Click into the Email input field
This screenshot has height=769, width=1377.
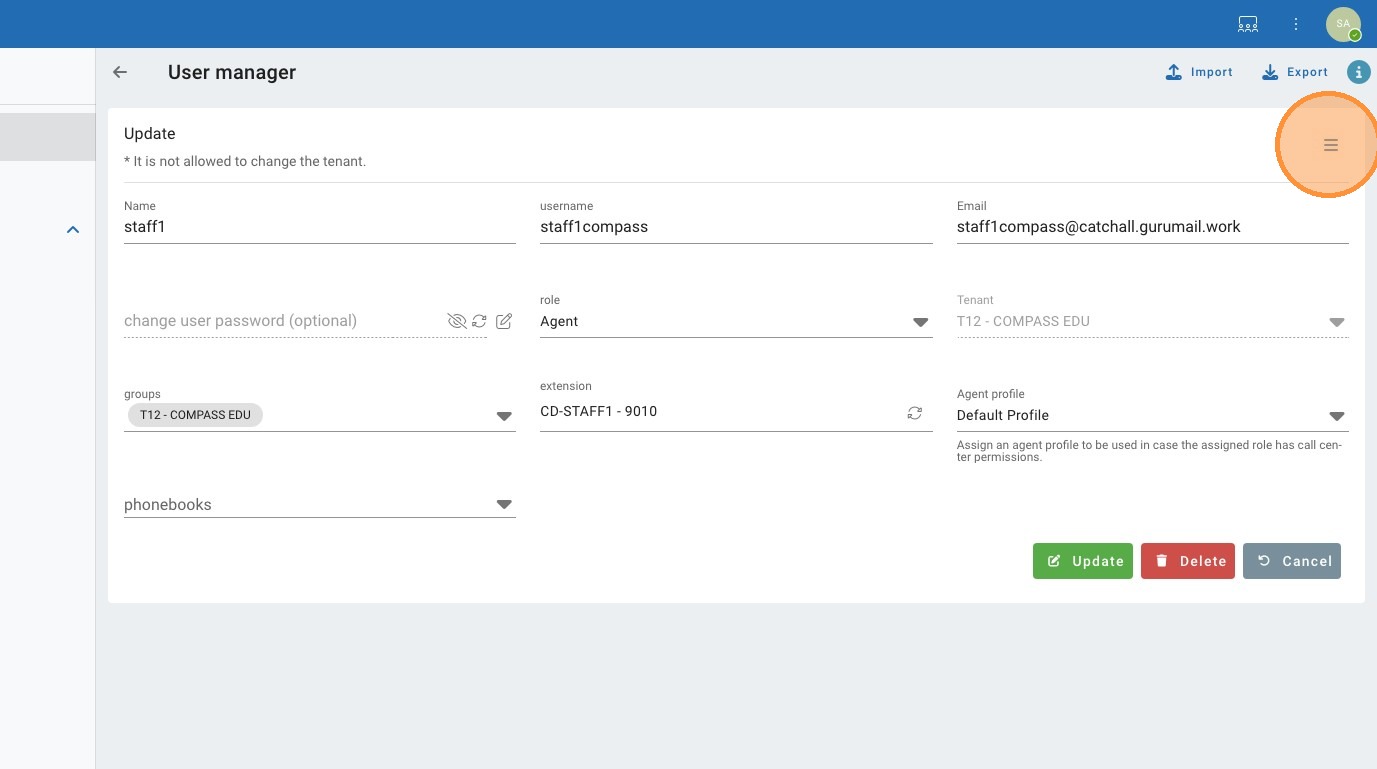point(1152,227)
